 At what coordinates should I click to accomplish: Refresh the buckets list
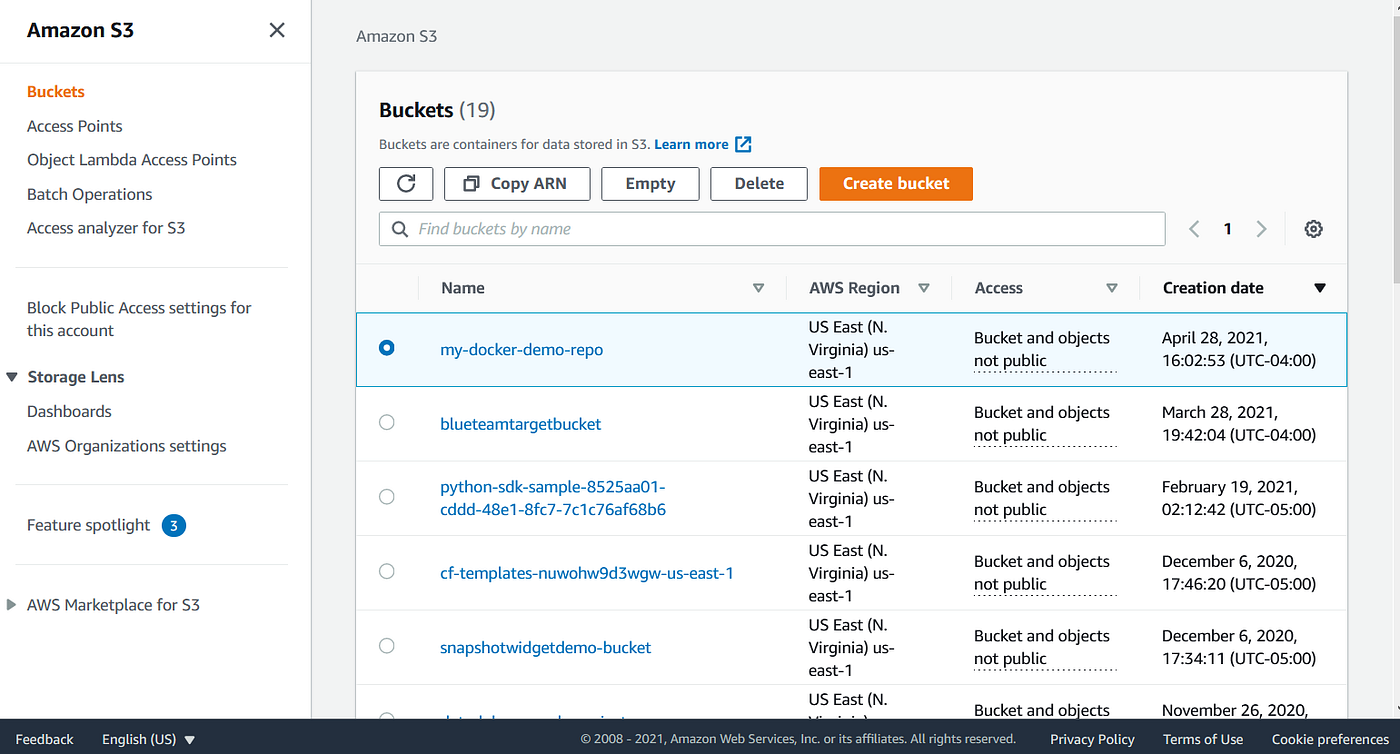pos(405,183)
